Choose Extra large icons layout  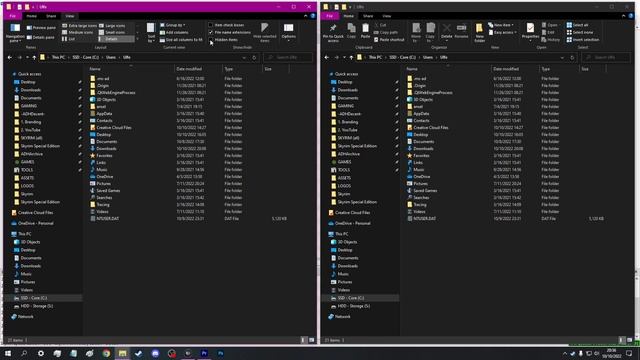pos(80,26)
